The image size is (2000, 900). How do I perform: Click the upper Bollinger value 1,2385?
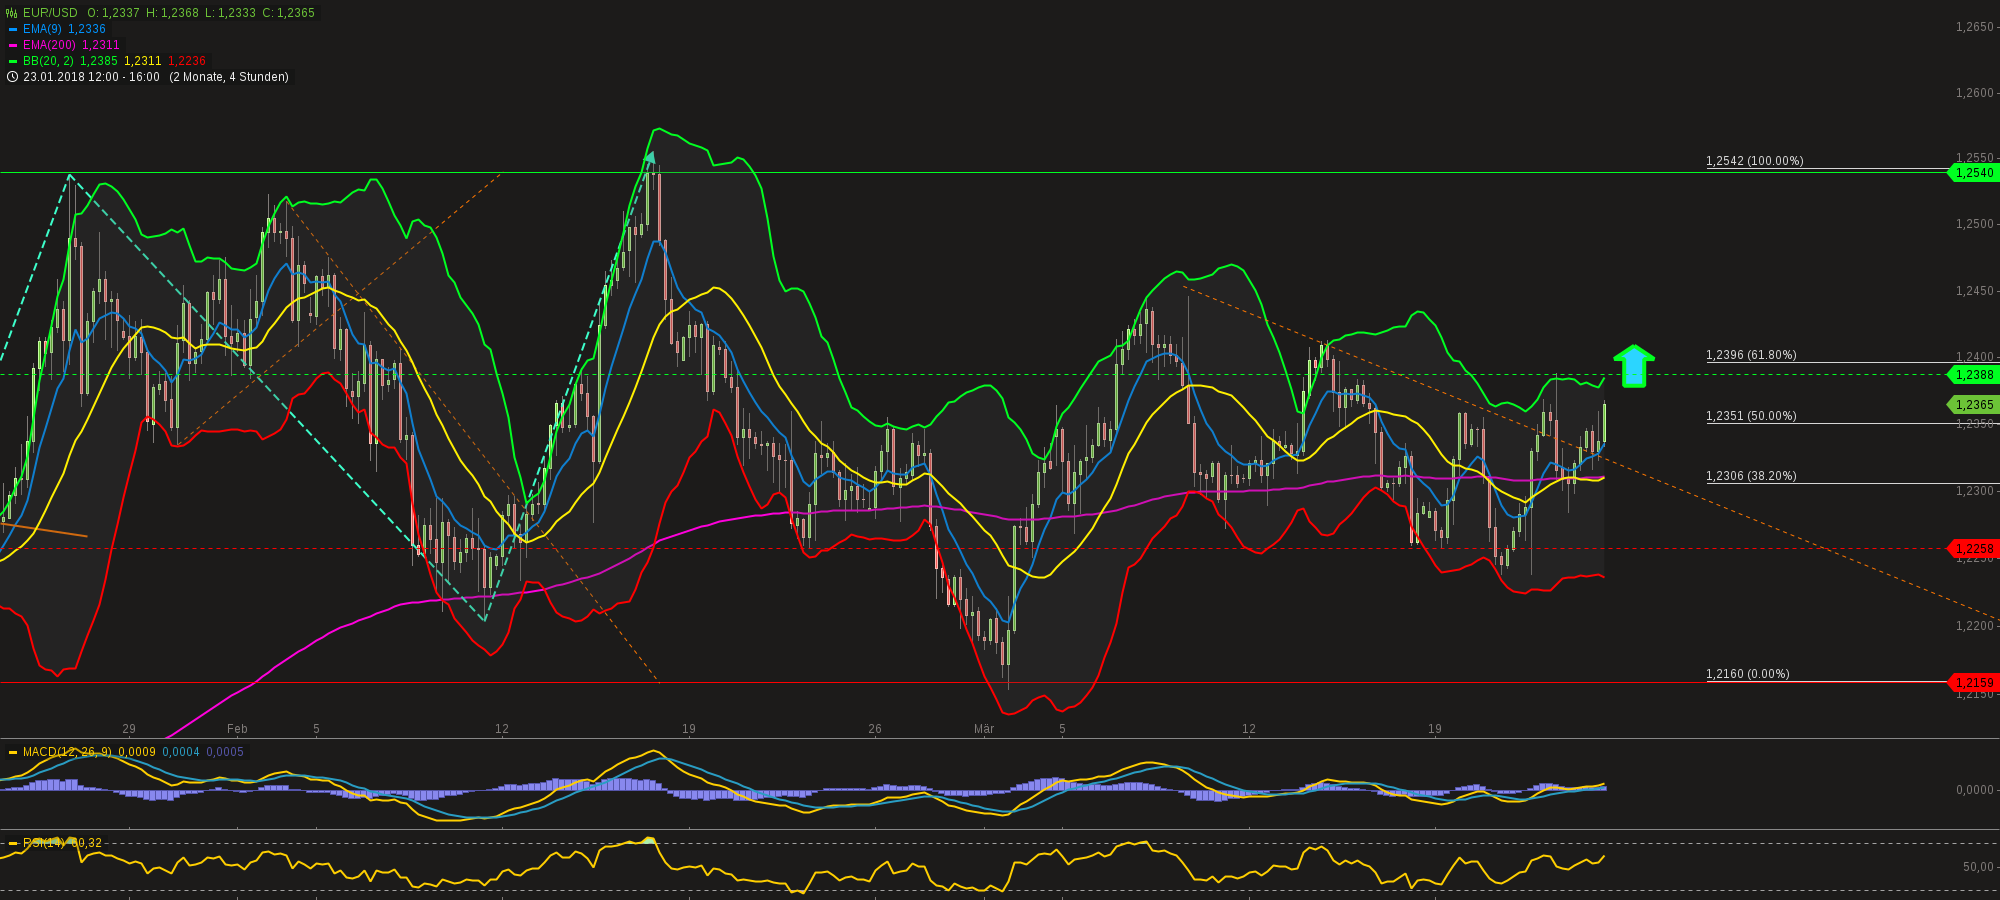99,61
